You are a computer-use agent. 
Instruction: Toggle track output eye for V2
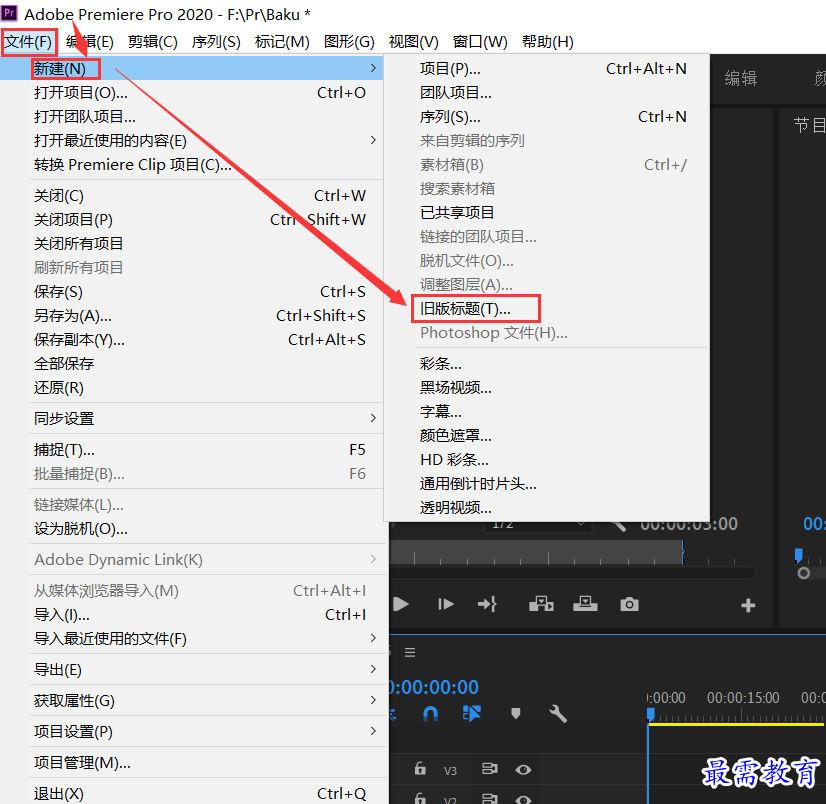point(523,799)
